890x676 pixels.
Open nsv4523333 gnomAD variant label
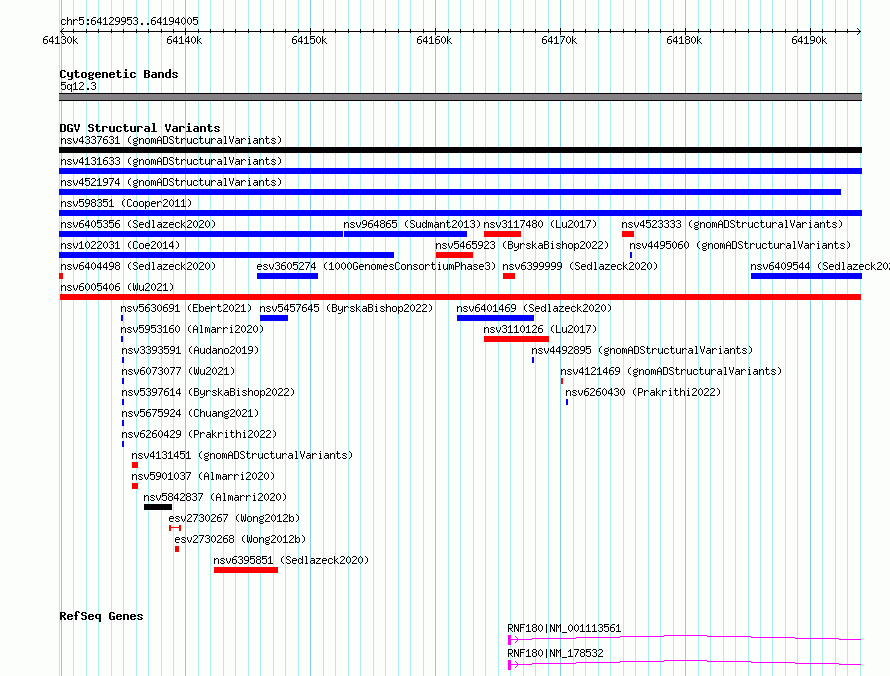pos(732,224)
